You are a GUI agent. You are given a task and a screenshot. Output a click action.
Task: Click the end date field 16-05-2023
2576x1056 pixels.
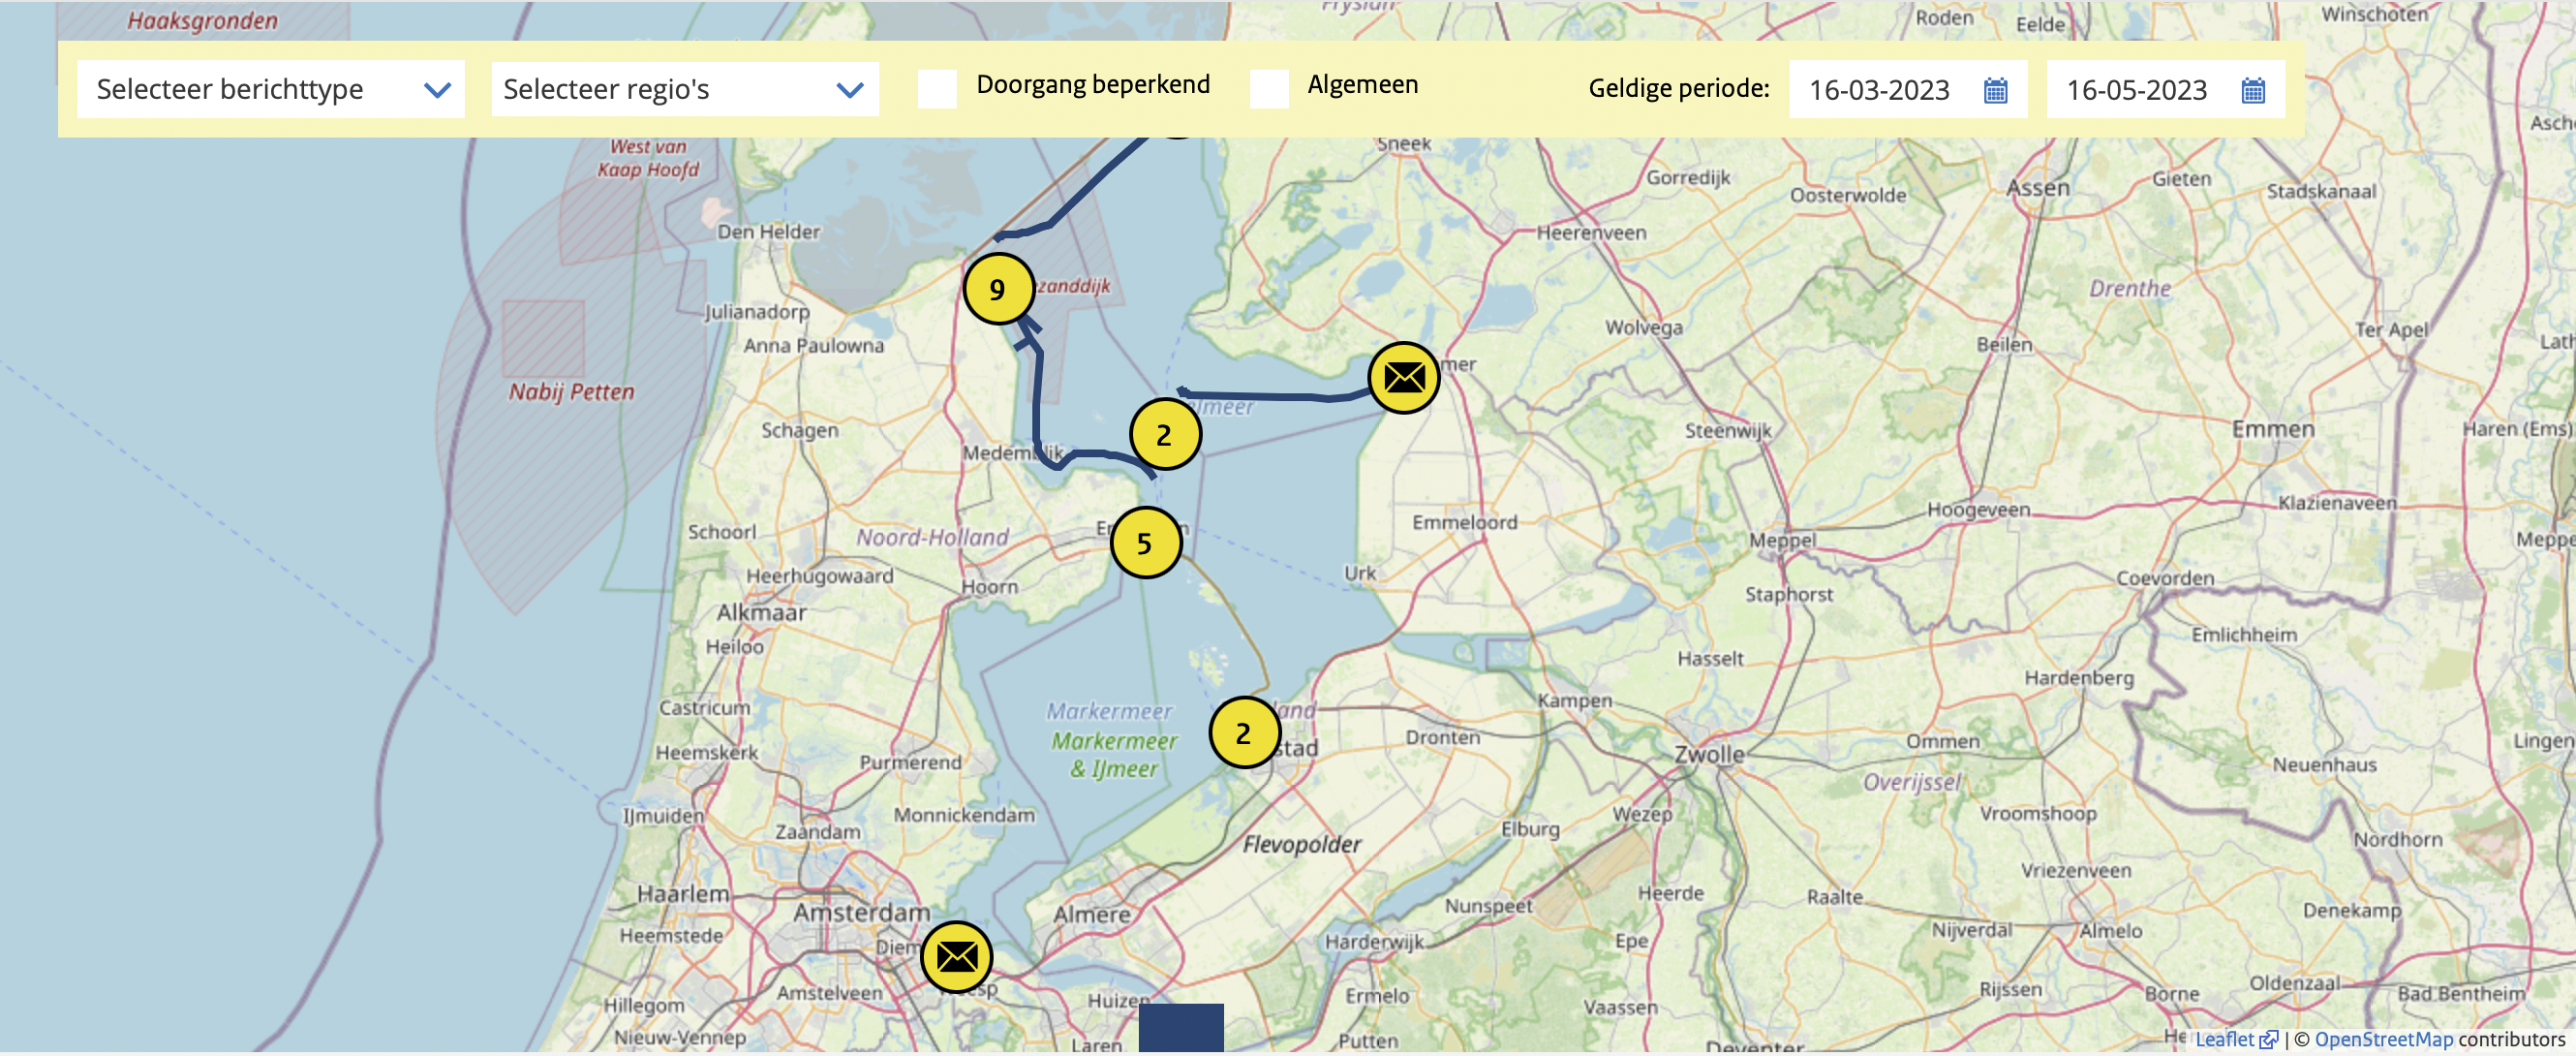(x=2136, y=90)
